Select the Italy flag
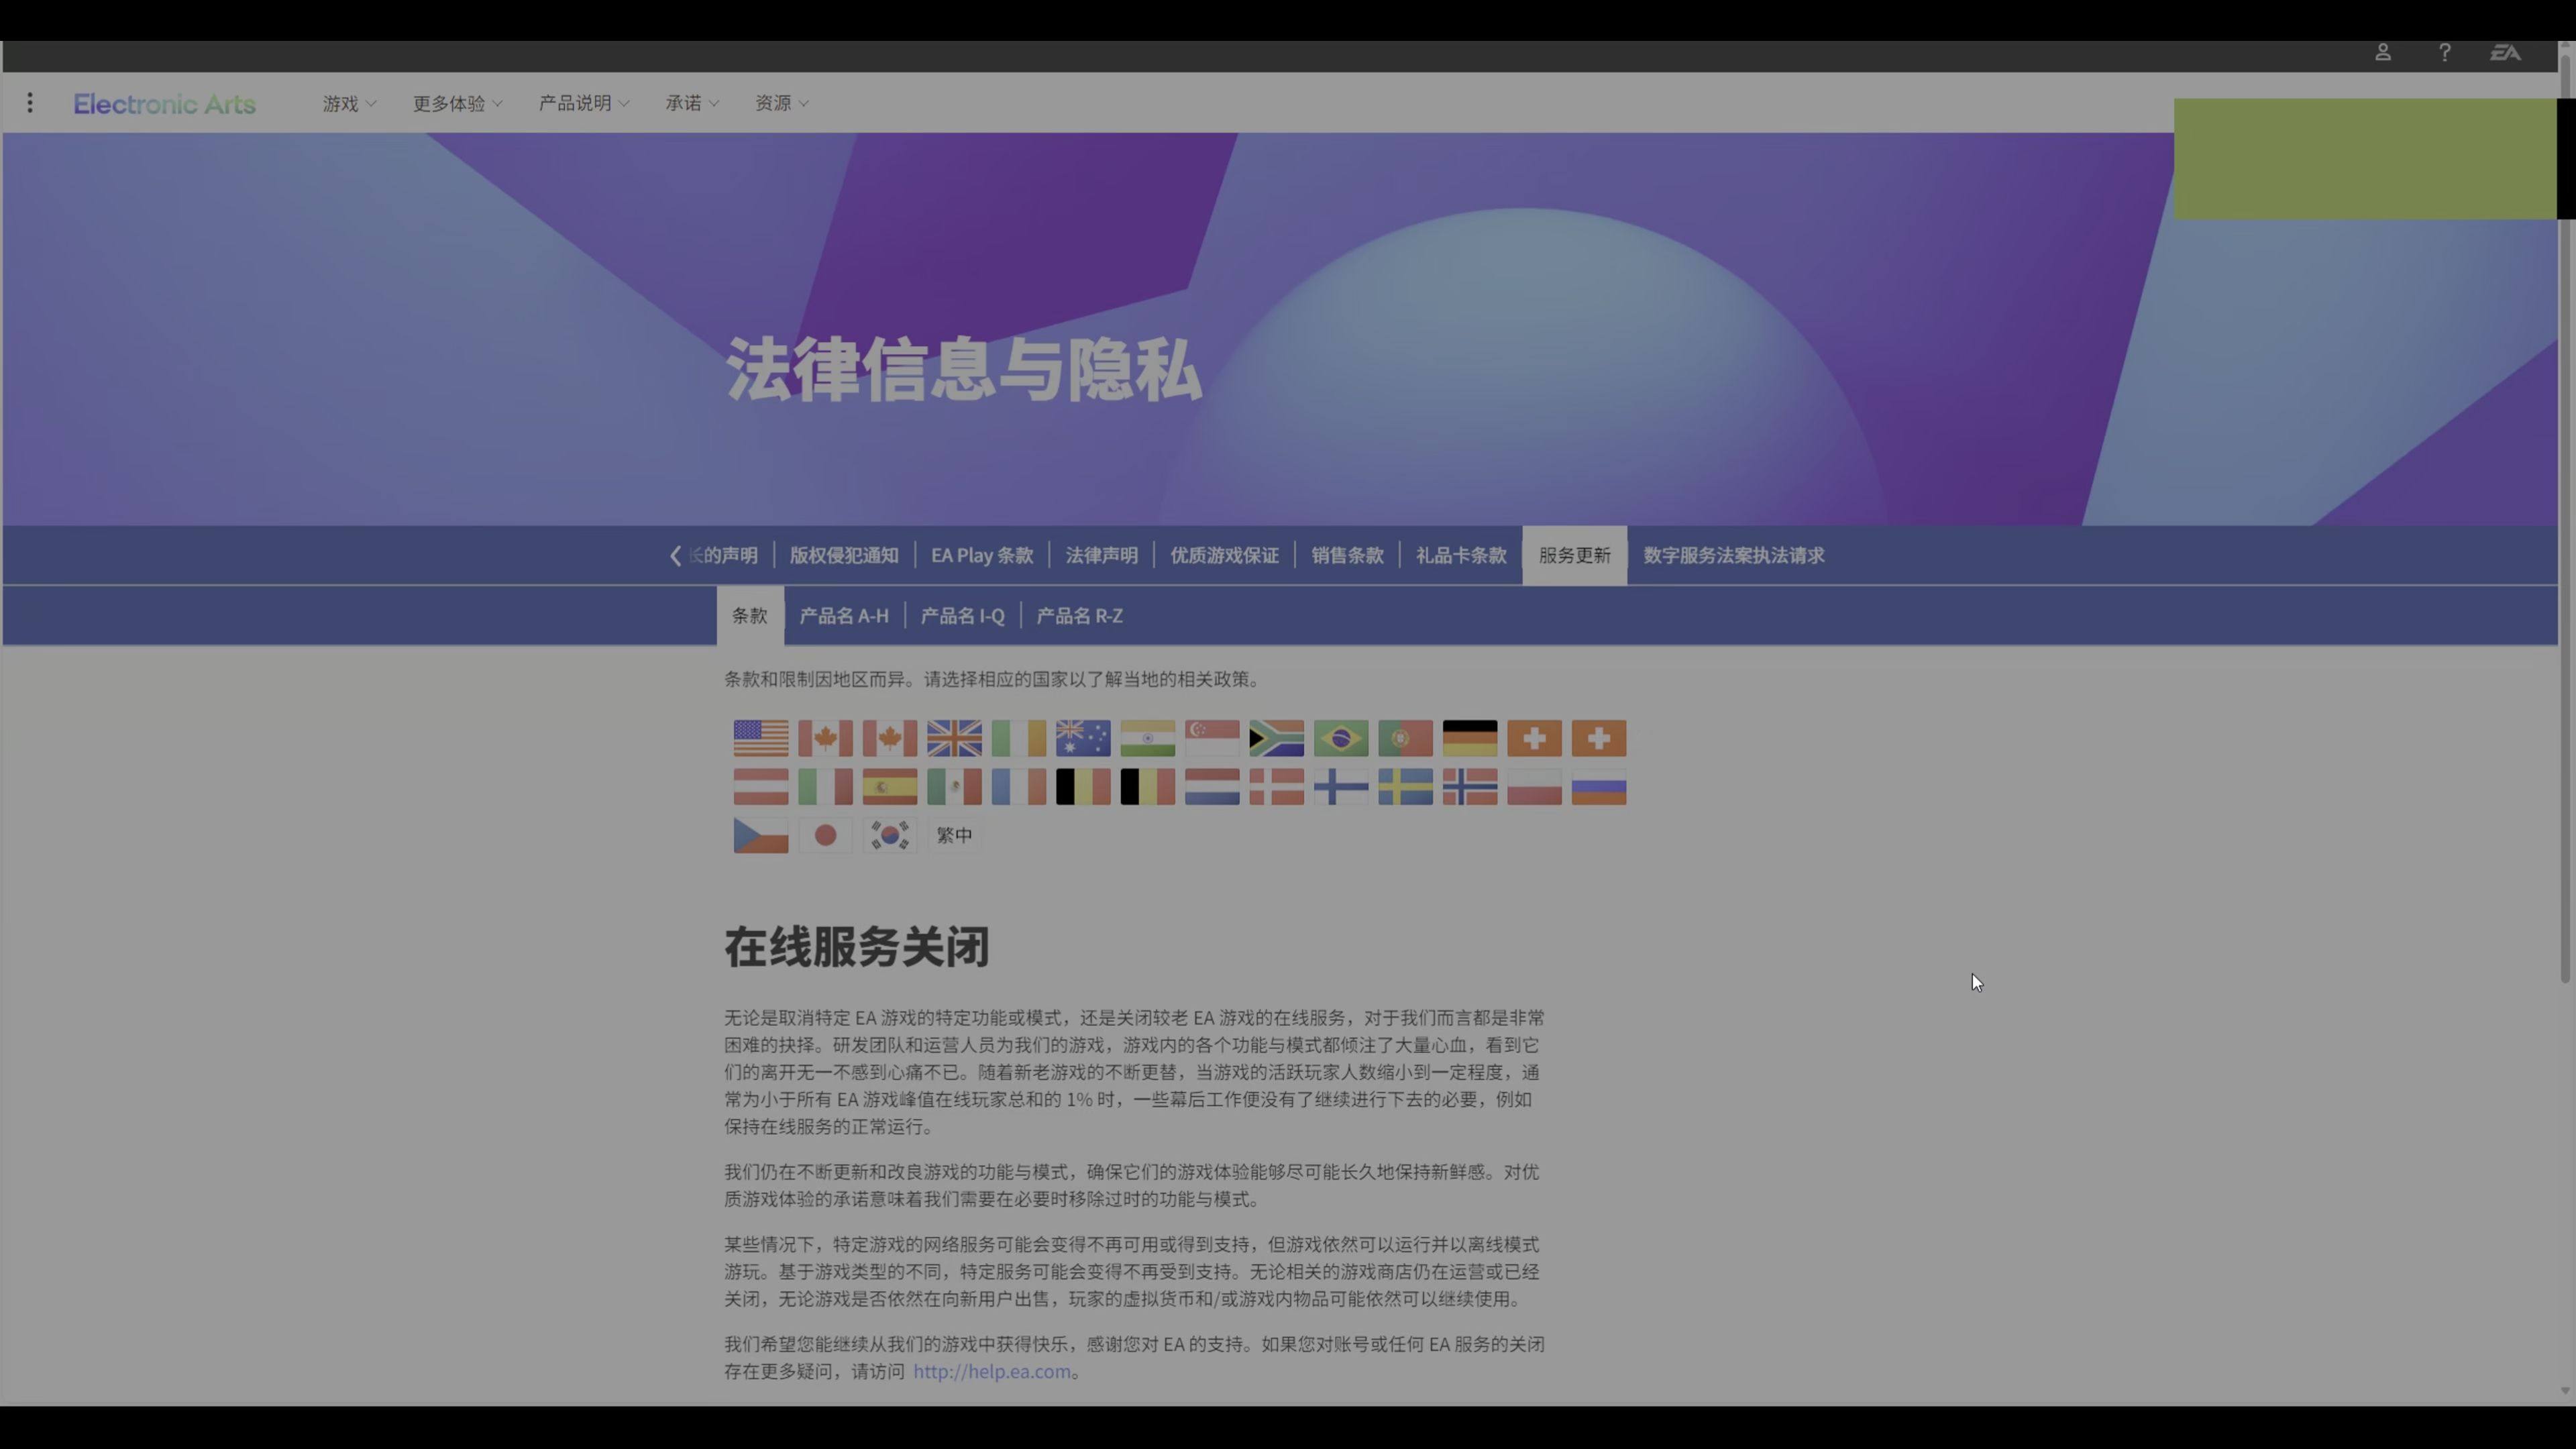The width and height of the screenshot is (2576, 1449). [x=825, y=787]
